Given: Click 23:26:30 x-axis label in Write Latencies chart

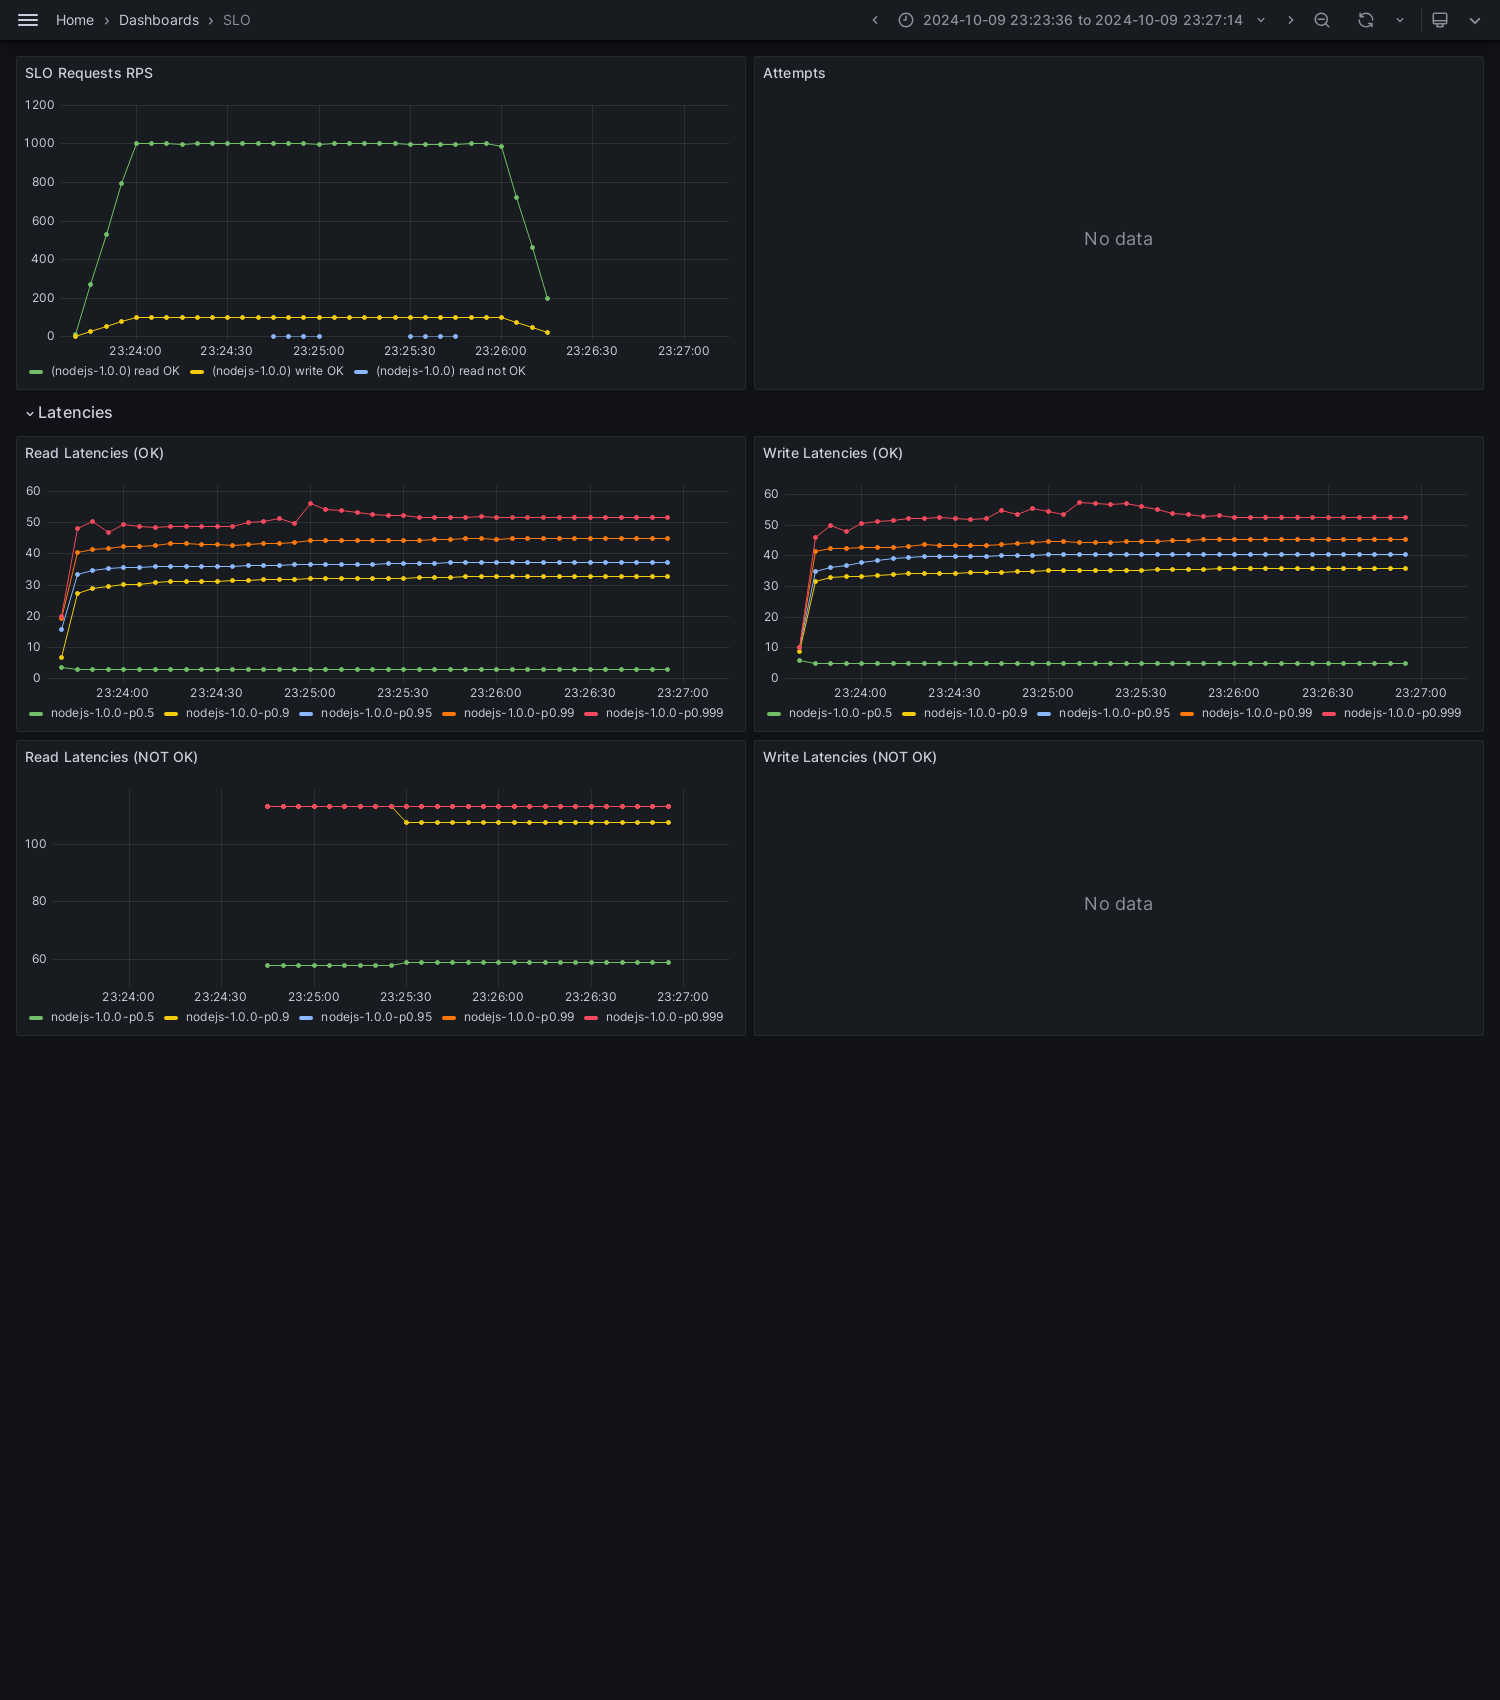Looking at the screenshot, I should [x=1327, y=693].
